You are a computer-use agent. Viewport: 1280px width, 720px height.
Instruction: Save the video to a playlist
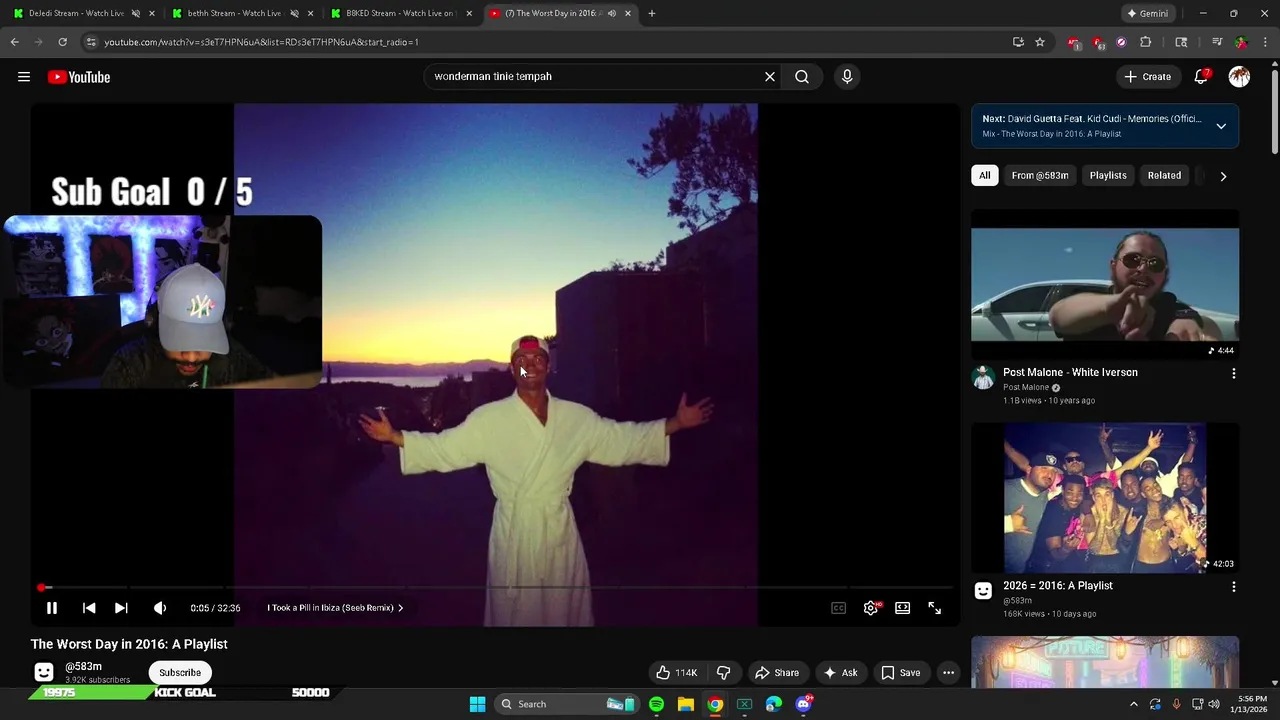(x=901, y=673)
